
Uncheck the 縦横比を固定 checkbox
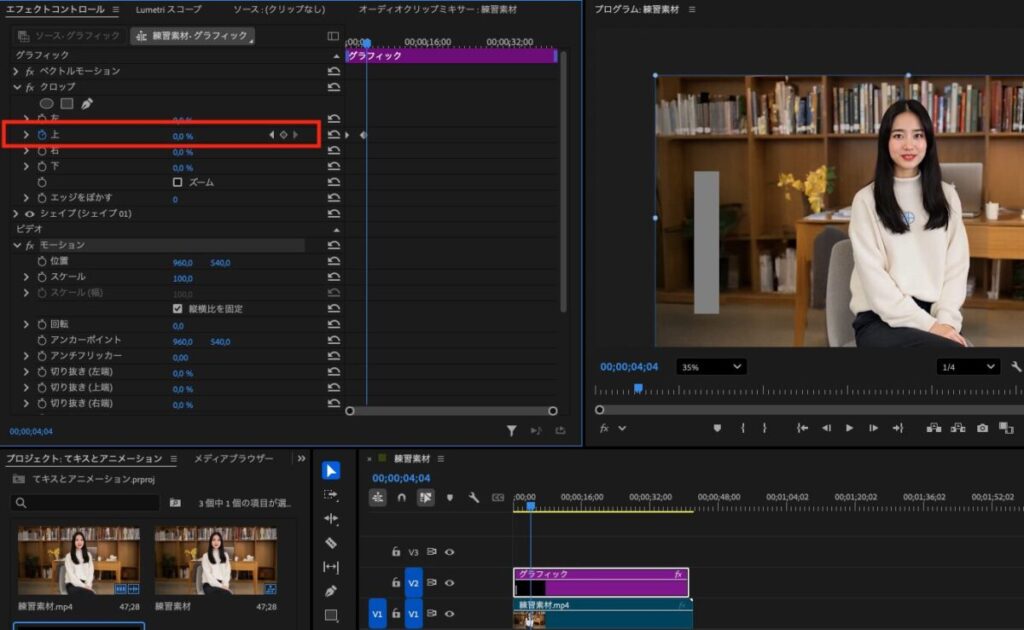point(178,309)
